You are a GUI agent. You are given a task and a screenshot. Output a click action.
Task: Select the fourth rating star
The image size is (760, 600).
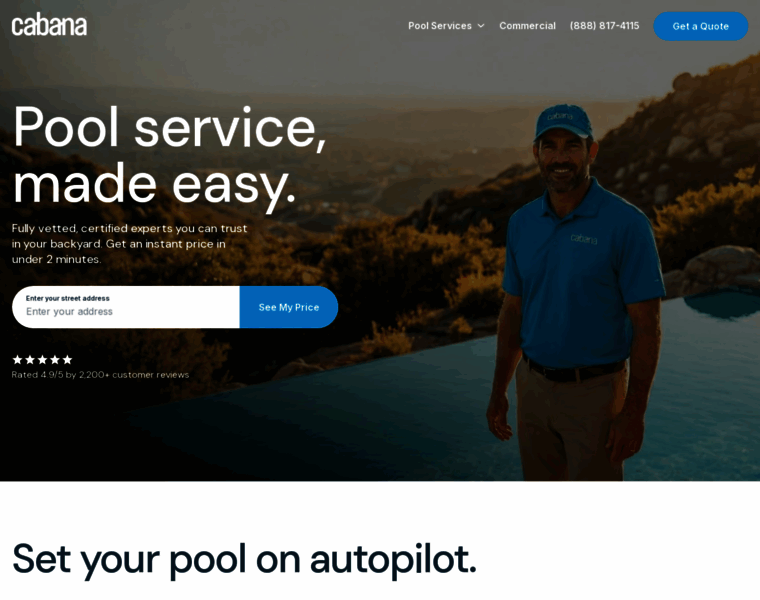coord(55,360)
